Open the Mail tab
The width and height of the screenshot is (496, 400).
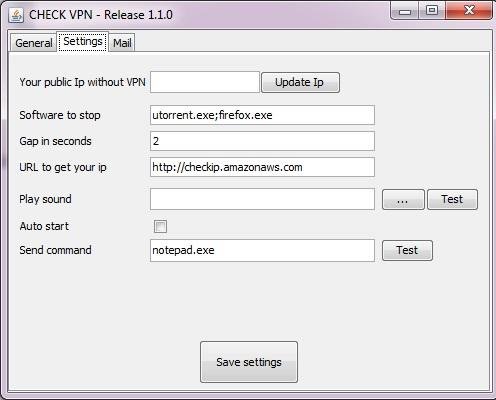[122, 43]
